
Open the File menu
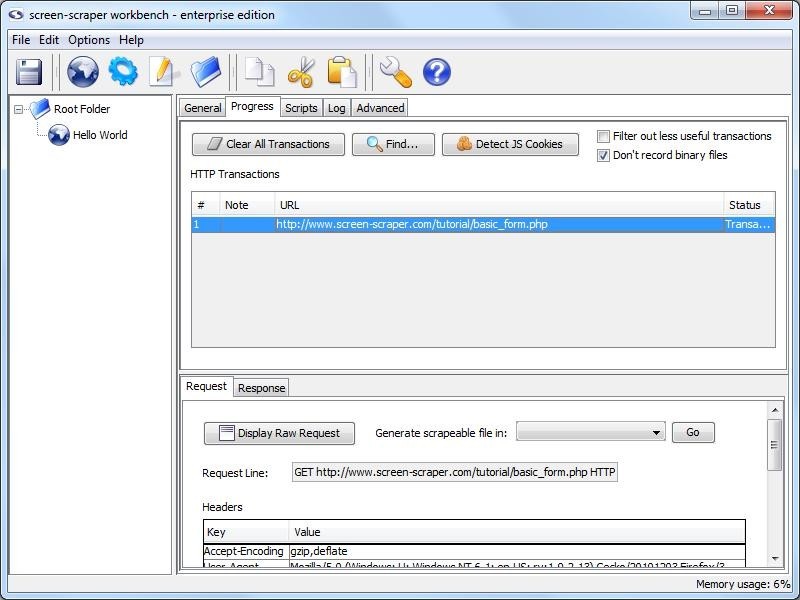pyautogui.click(x=21, y=40)
